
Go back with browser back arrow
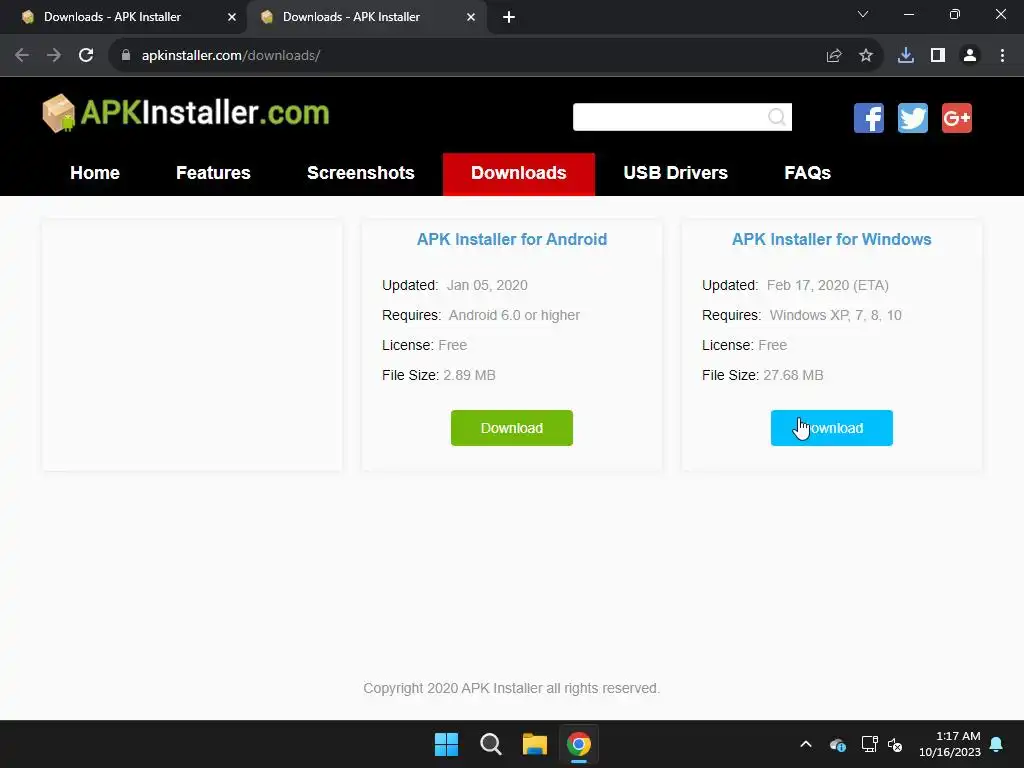click(x=22, y=56)
